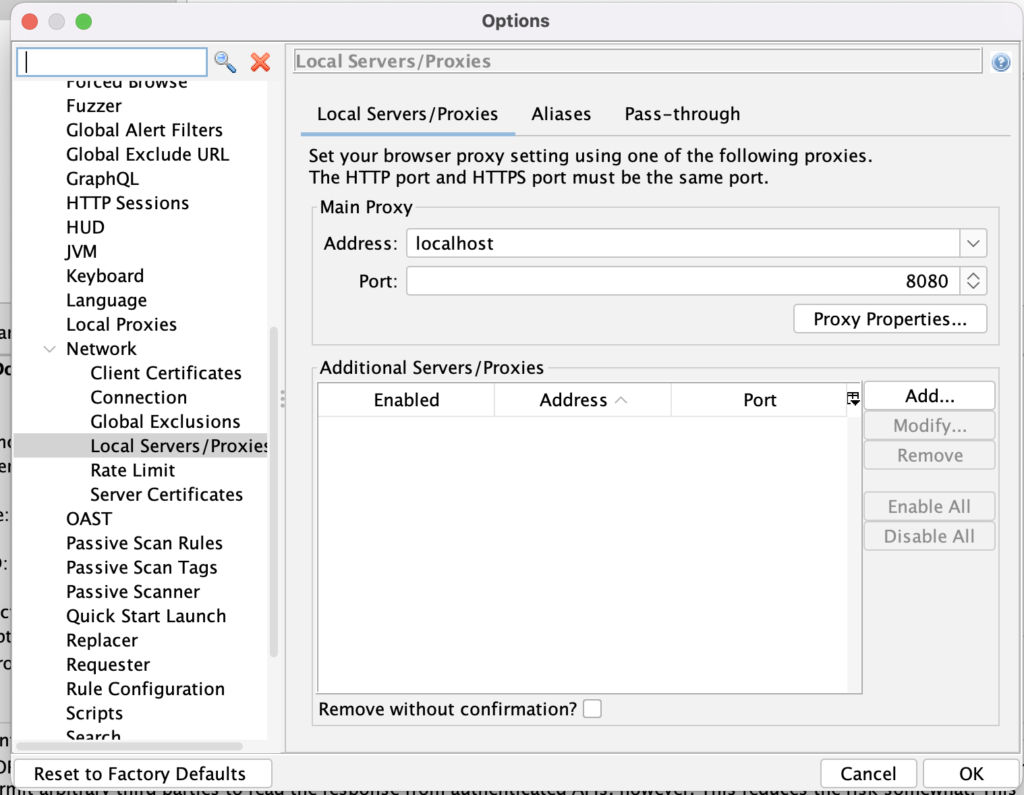This screenshot has height=795, width=1024.
Task: Open GraphQL options
Action: click(x=103, y=179)
